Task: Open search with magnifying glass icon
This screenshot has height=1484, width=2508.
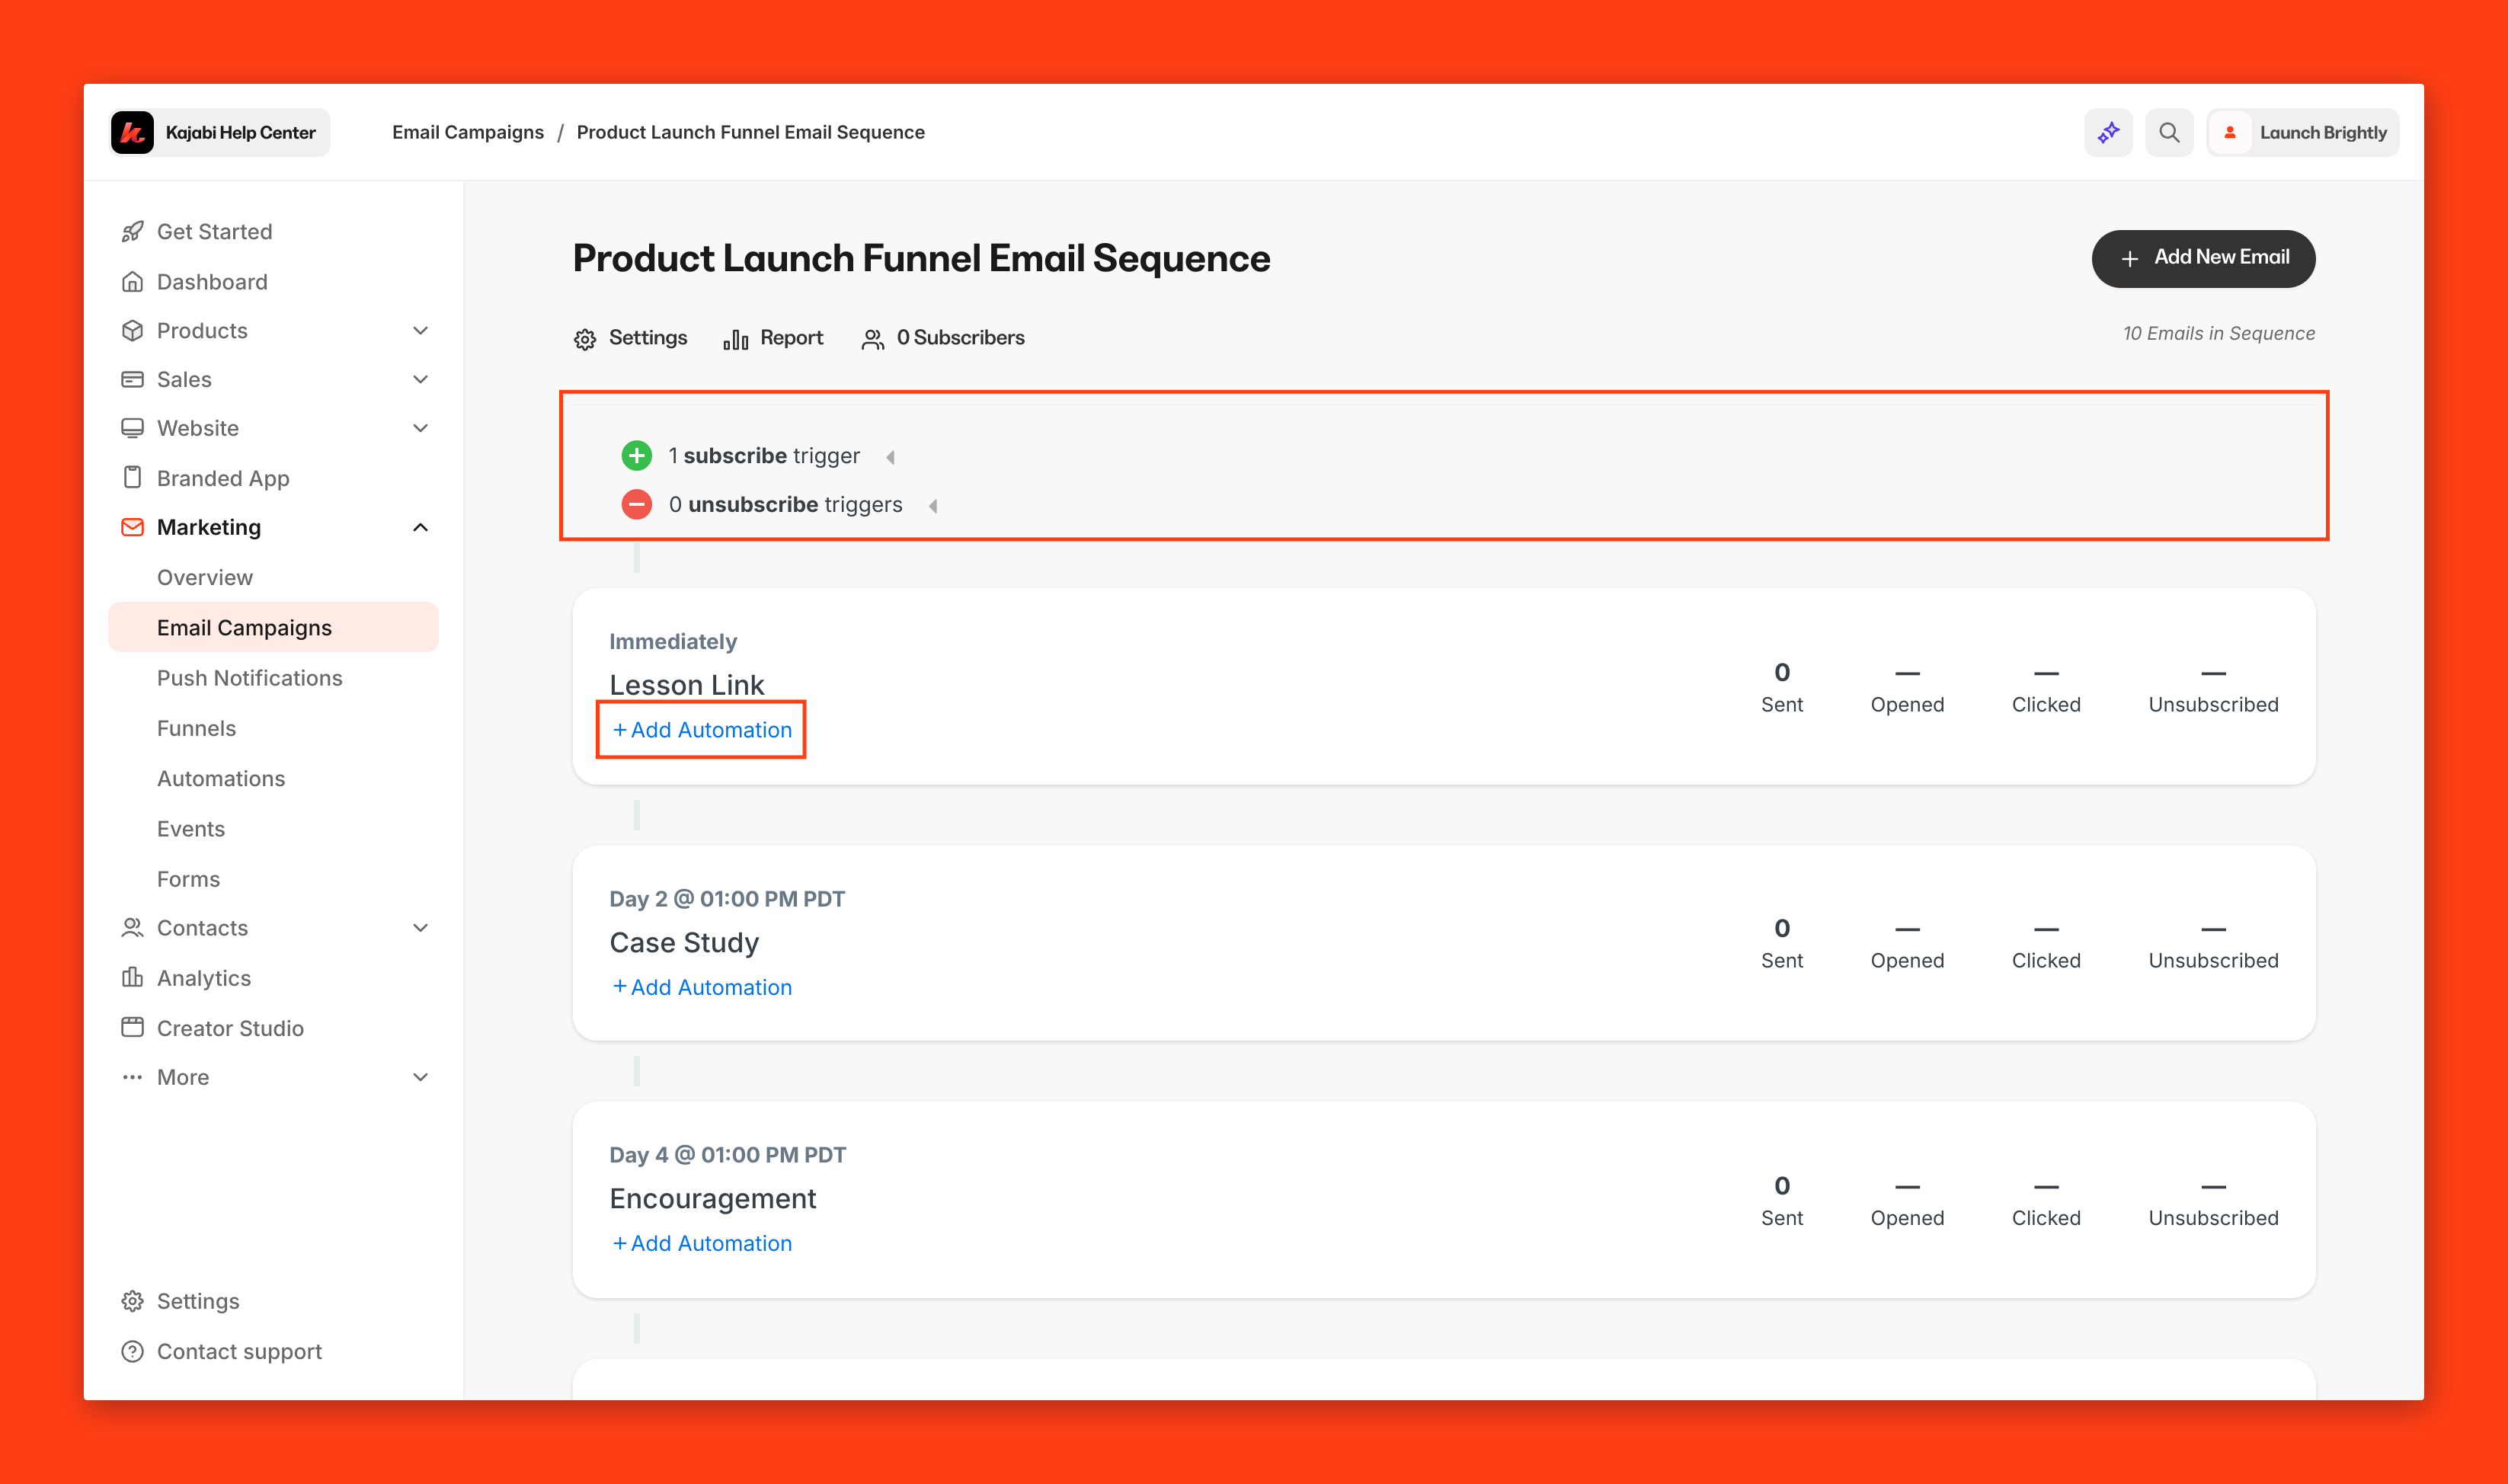Action: point(2168,133)
